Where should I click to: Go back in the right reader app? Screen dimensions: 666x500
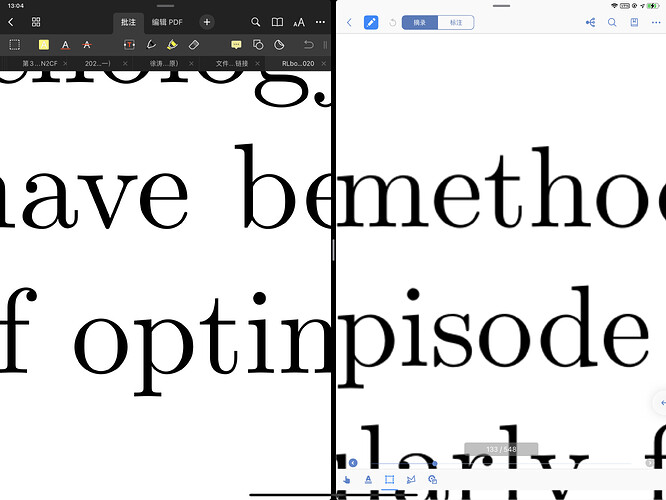point(349,23)
